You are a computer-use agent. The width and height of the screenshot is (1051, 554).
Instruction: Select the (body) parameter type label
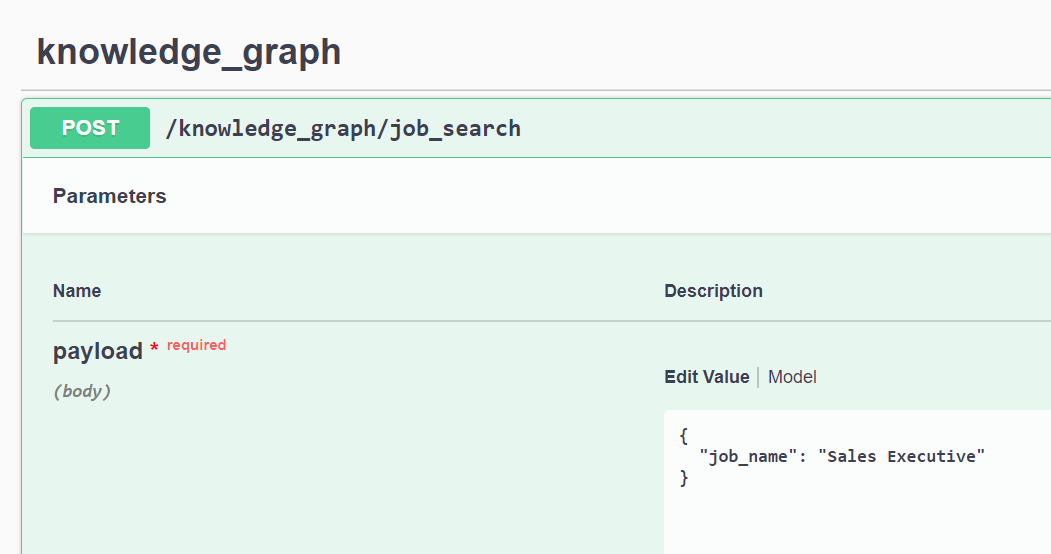pos(81,391)
